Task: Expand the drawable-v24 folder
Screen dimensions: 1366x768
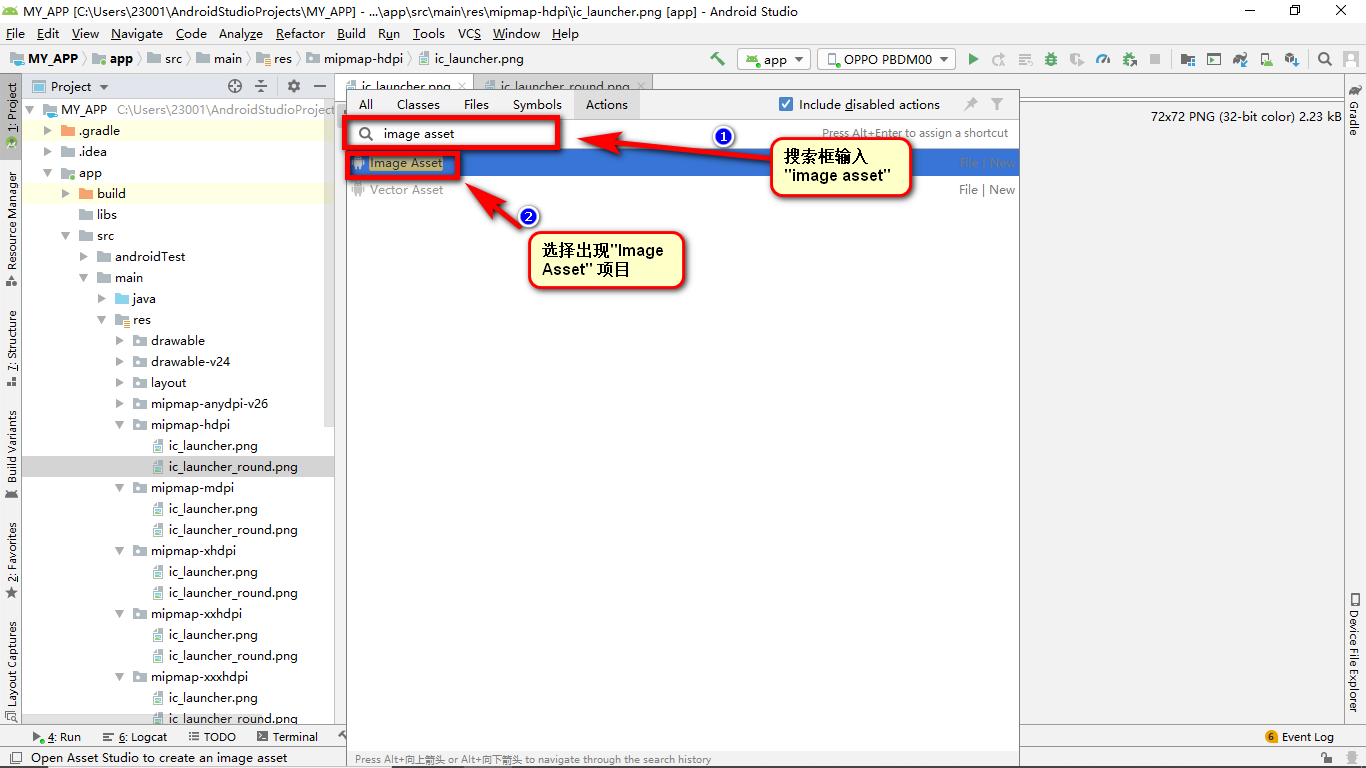Action: [x=120, y=362]
